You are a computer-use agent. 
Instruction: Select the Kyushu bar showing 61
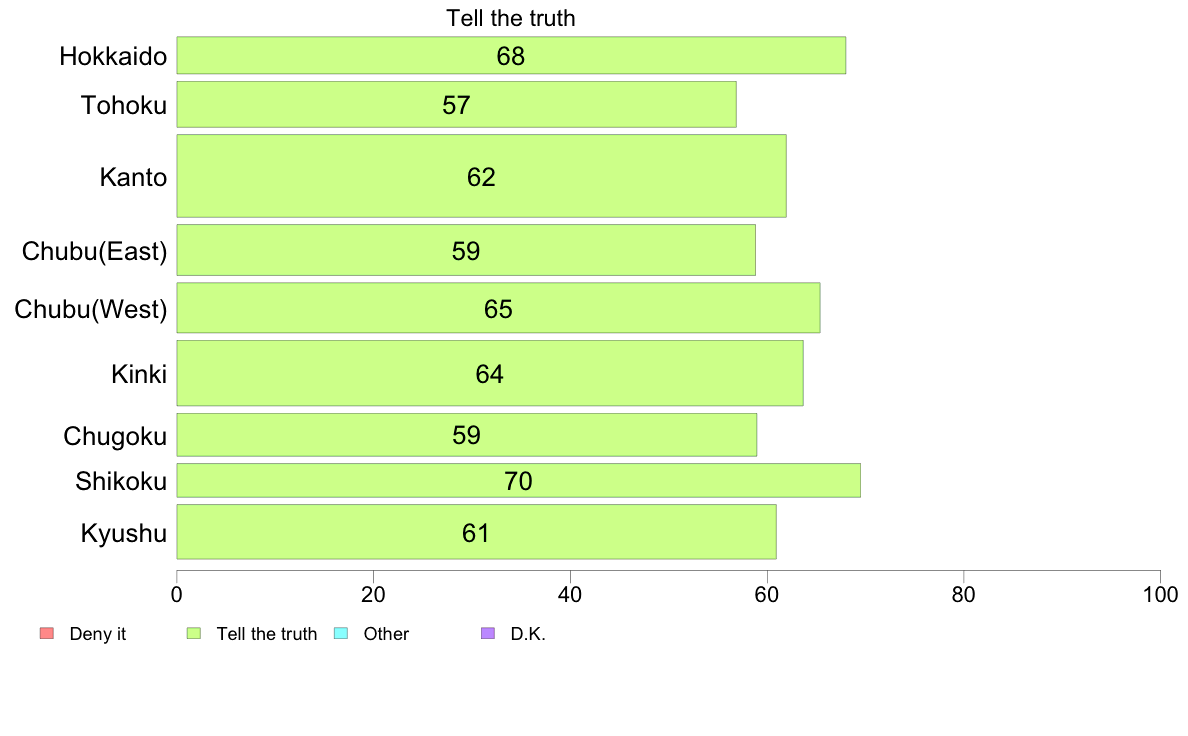pyautogui.click(x=477, y=532)
